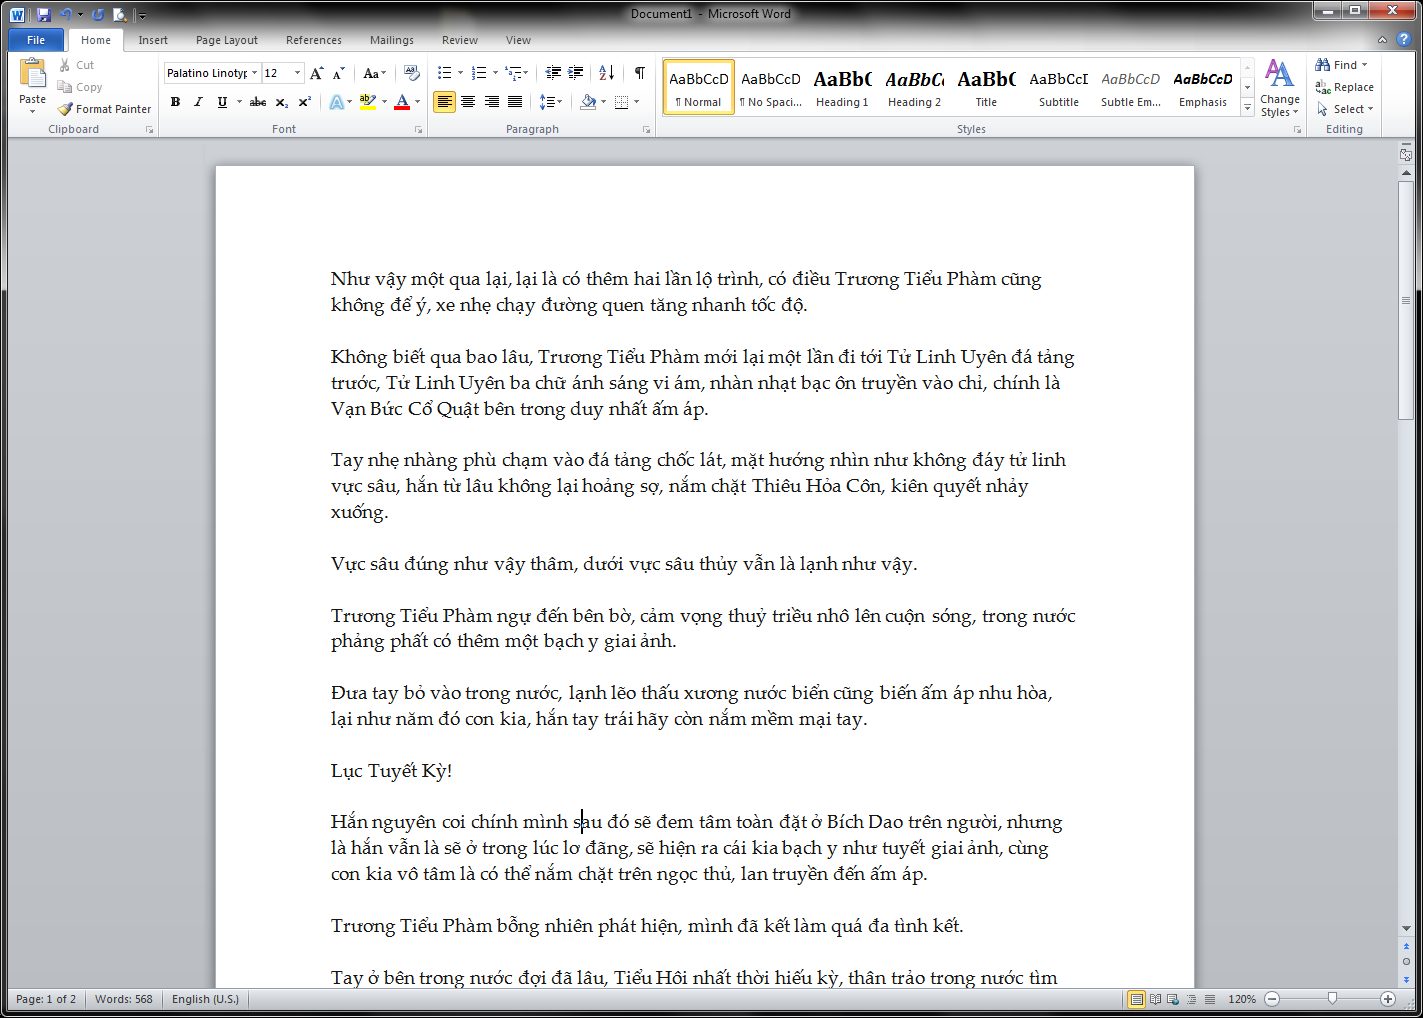Apply strikethrough formatting
The image size is (1423, 1018).
tap(257, 102)
